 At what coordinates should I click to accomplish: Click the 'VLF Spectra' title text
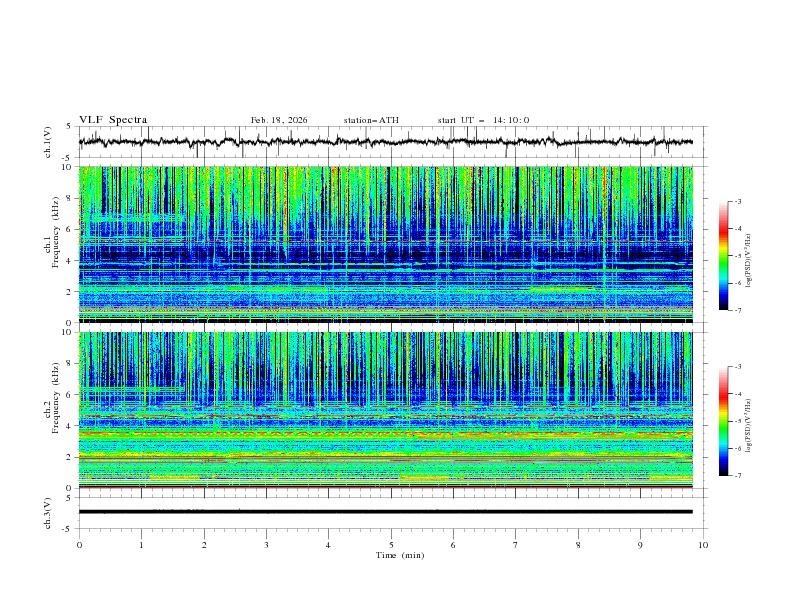click(113, 120)
